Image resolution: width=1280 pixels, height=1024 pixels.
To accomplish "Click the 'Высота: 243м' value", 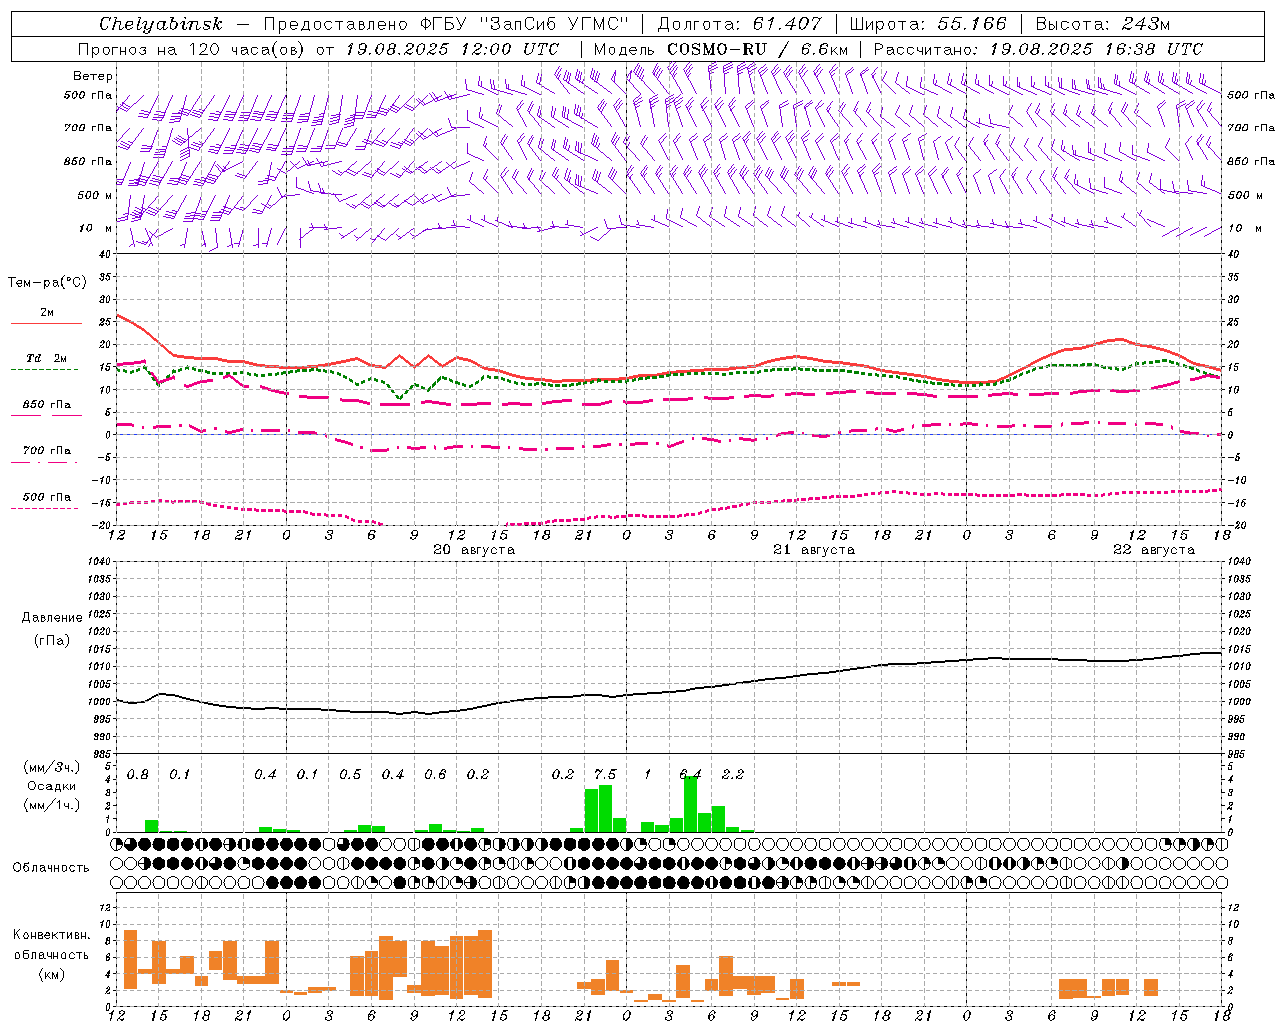I will (x=1102, y=24).
